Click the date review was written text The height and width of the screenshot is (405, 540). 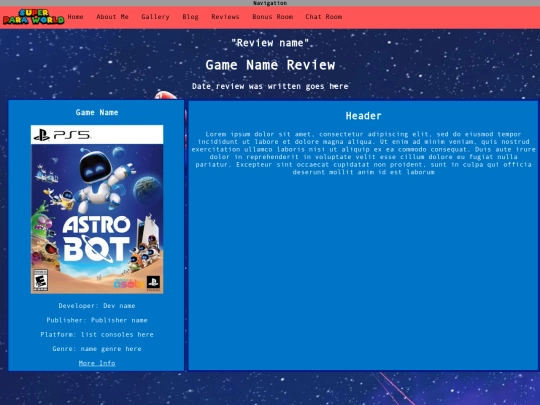(270, 86)
